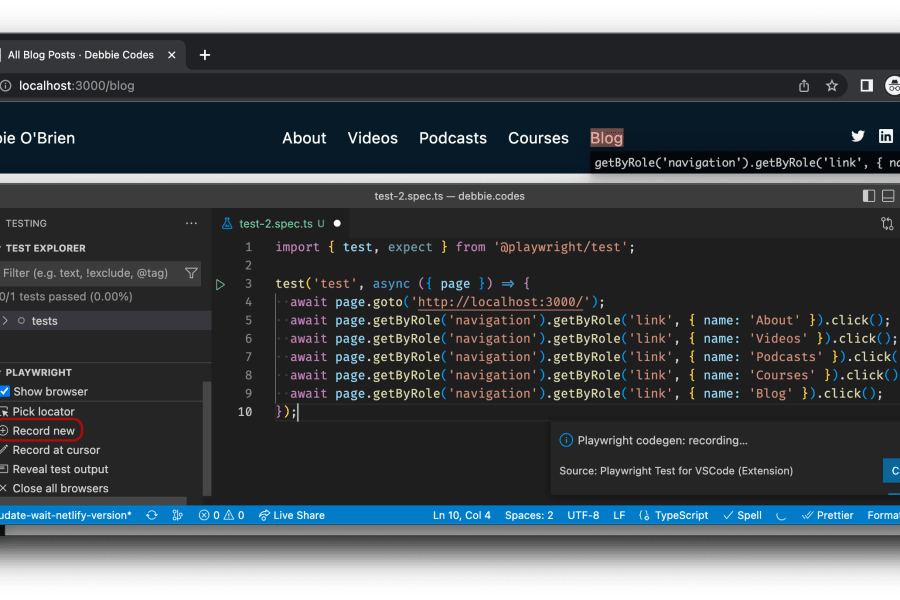Screen dimensions: 900x600
Task: Click the highlighted Blog navigation link
Action: click(x=607, y=138)
